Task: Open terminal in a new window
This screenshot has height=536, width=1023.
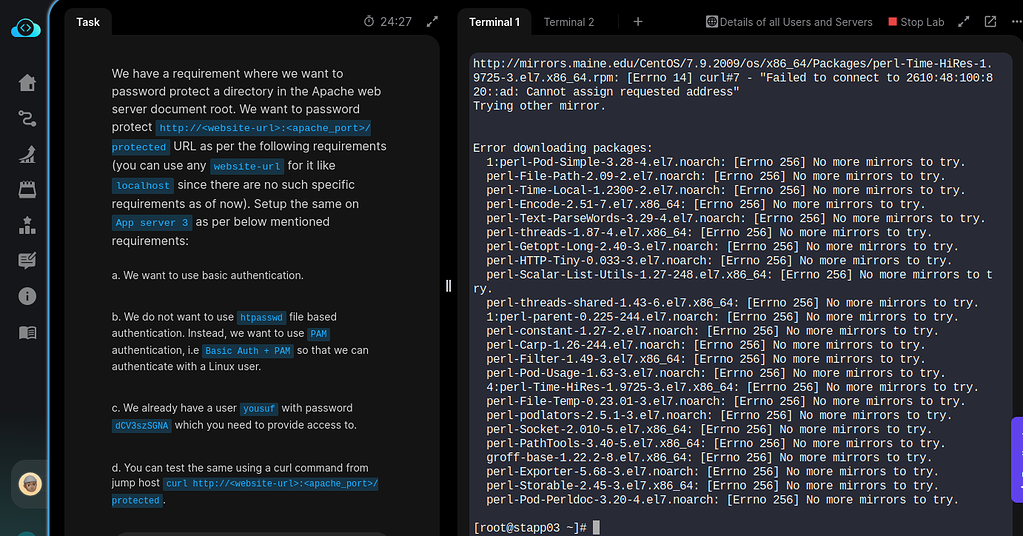Action: [990, 21]
